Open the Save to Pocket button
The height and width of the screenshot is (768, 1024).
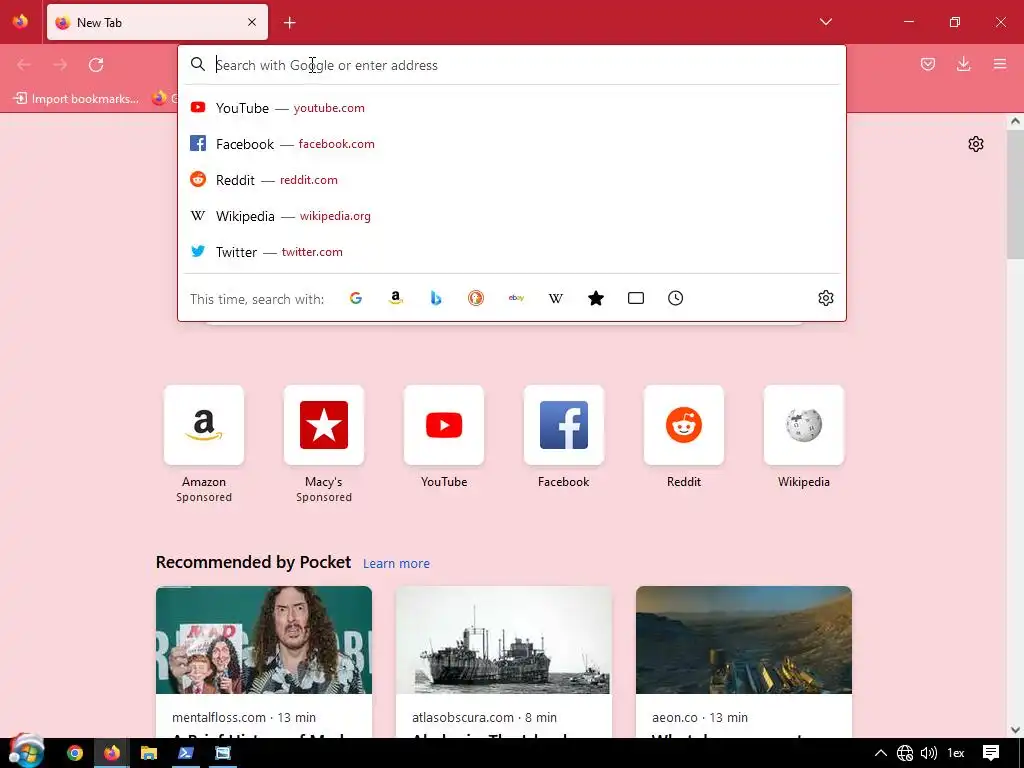[927, 64]
